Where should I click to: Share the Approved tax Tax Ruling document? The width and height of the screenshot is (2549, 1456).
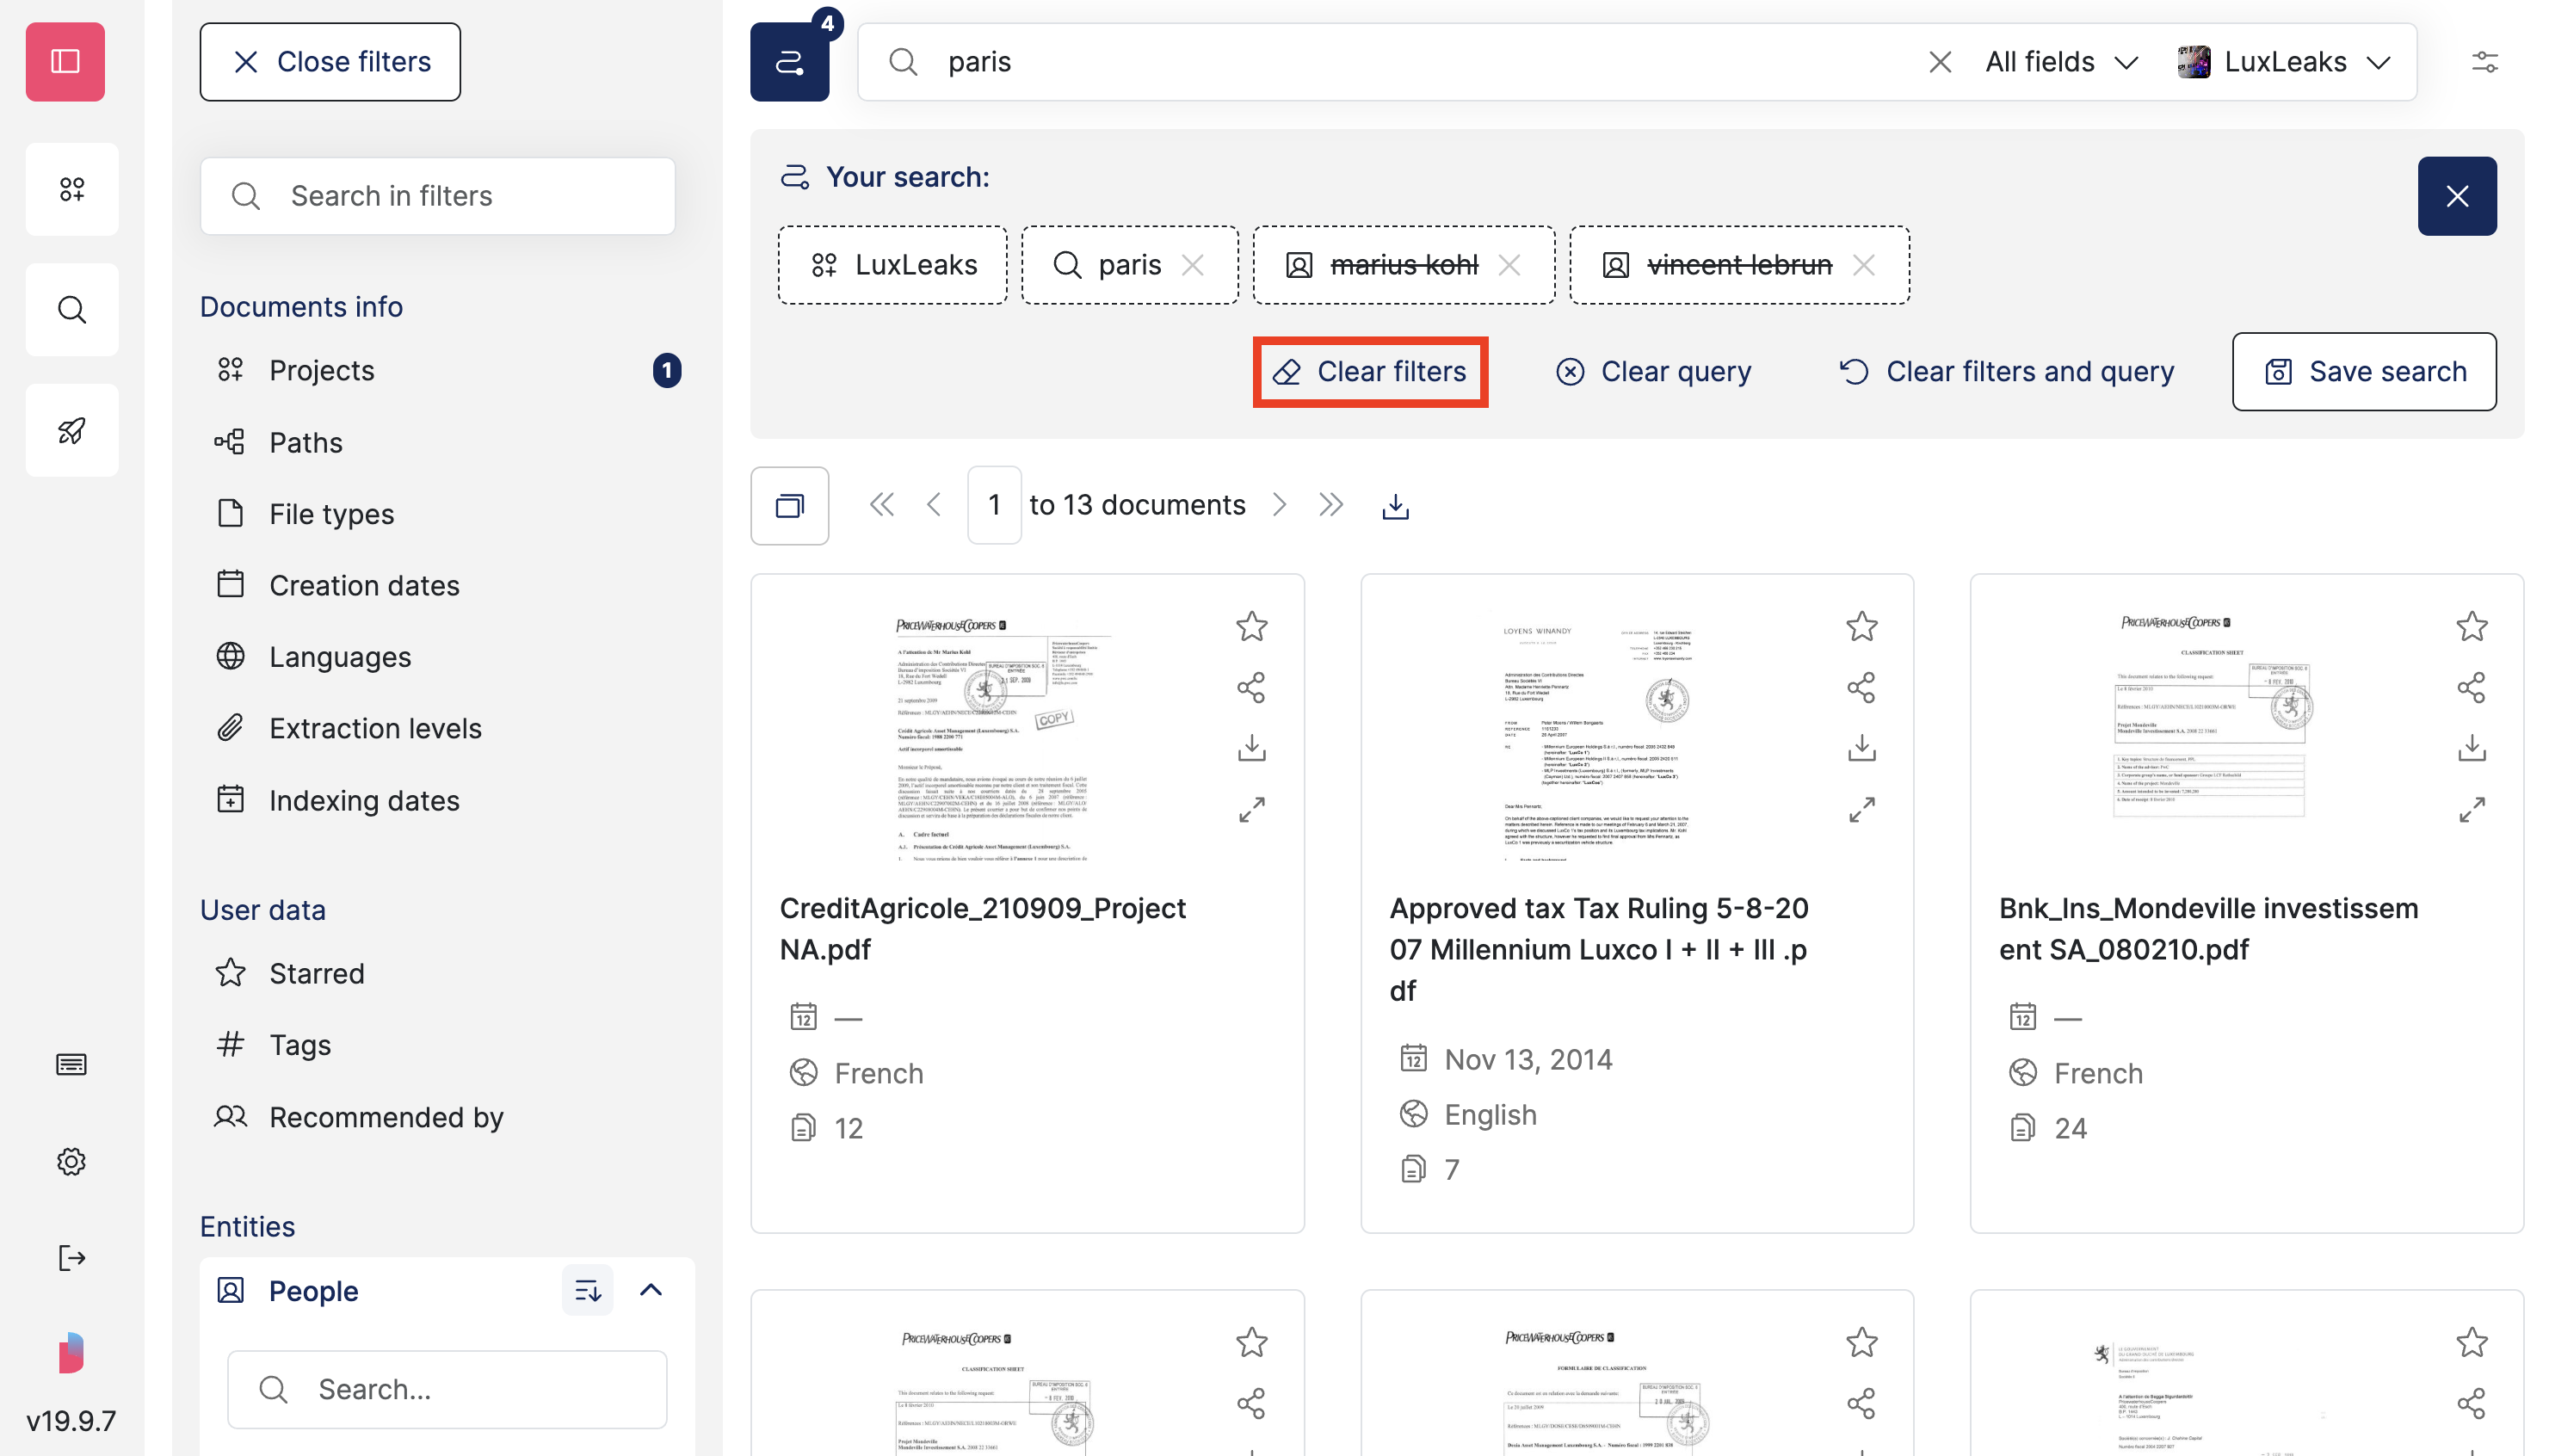[x=1861, y=687]
